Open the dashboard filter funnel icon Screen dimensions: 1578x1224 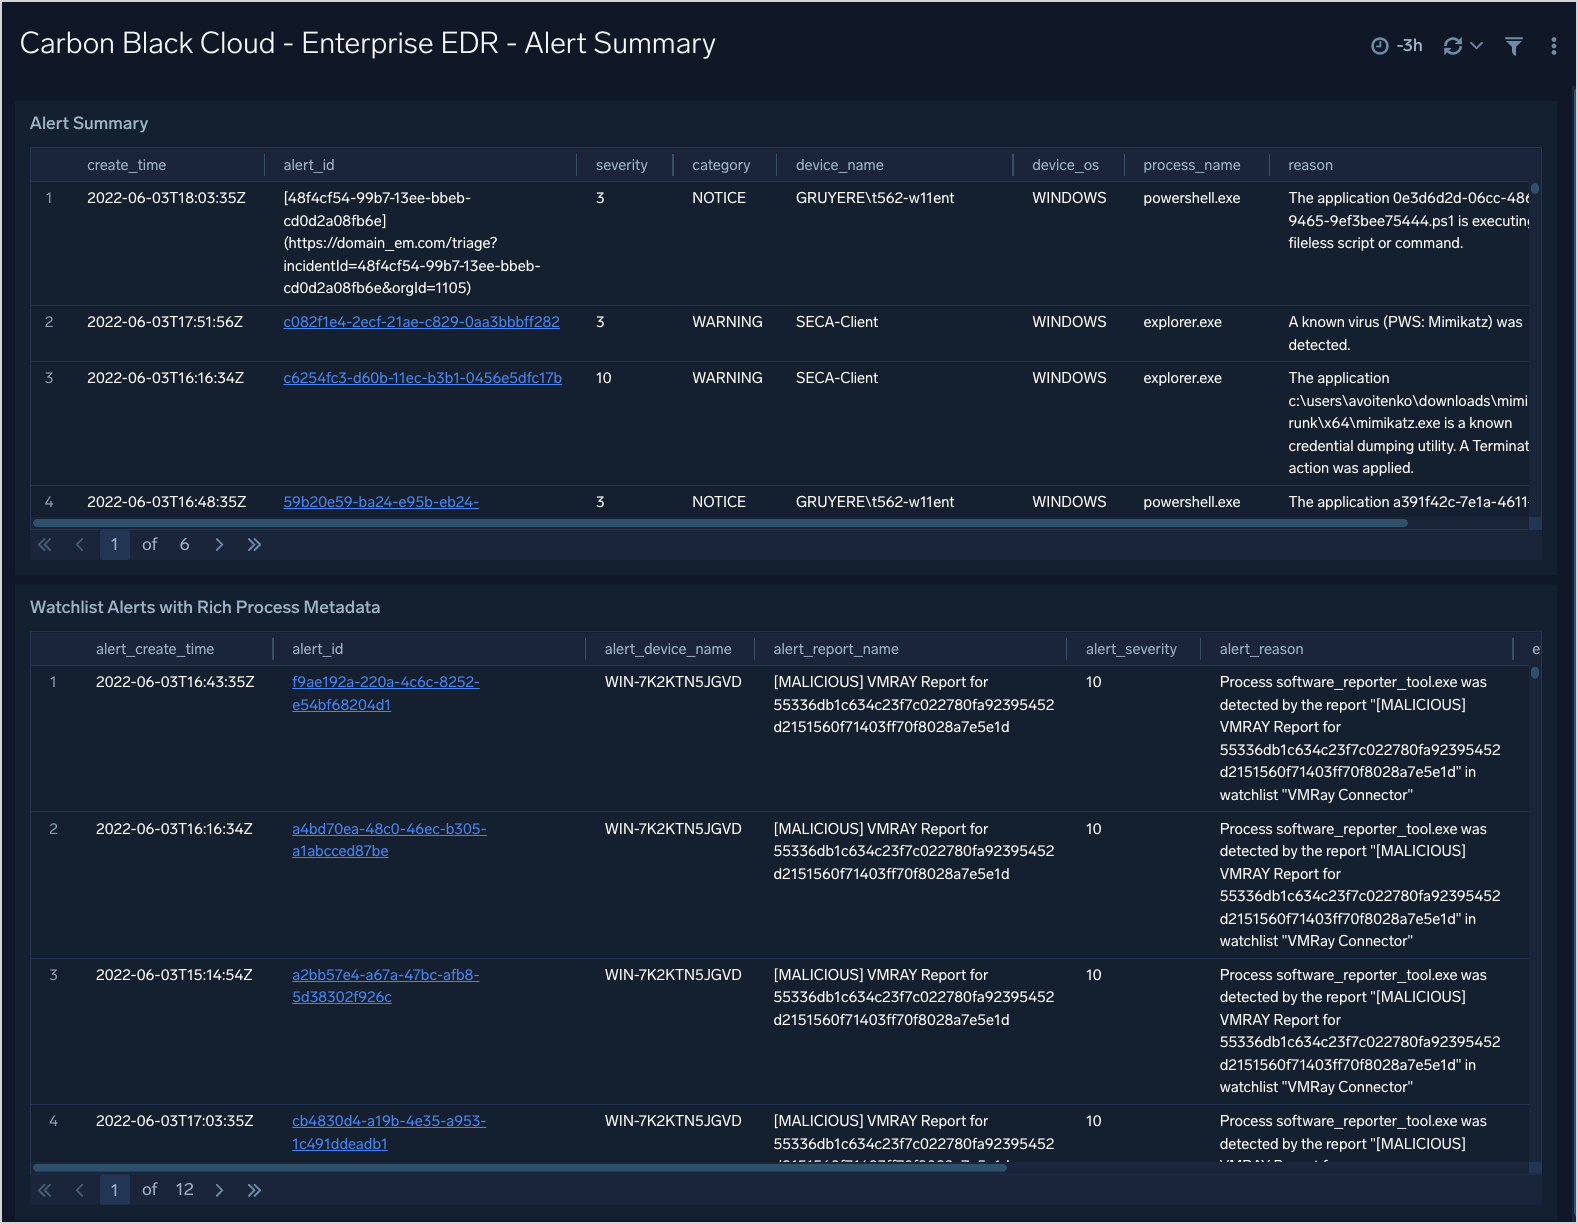(x=1513, y=46)
